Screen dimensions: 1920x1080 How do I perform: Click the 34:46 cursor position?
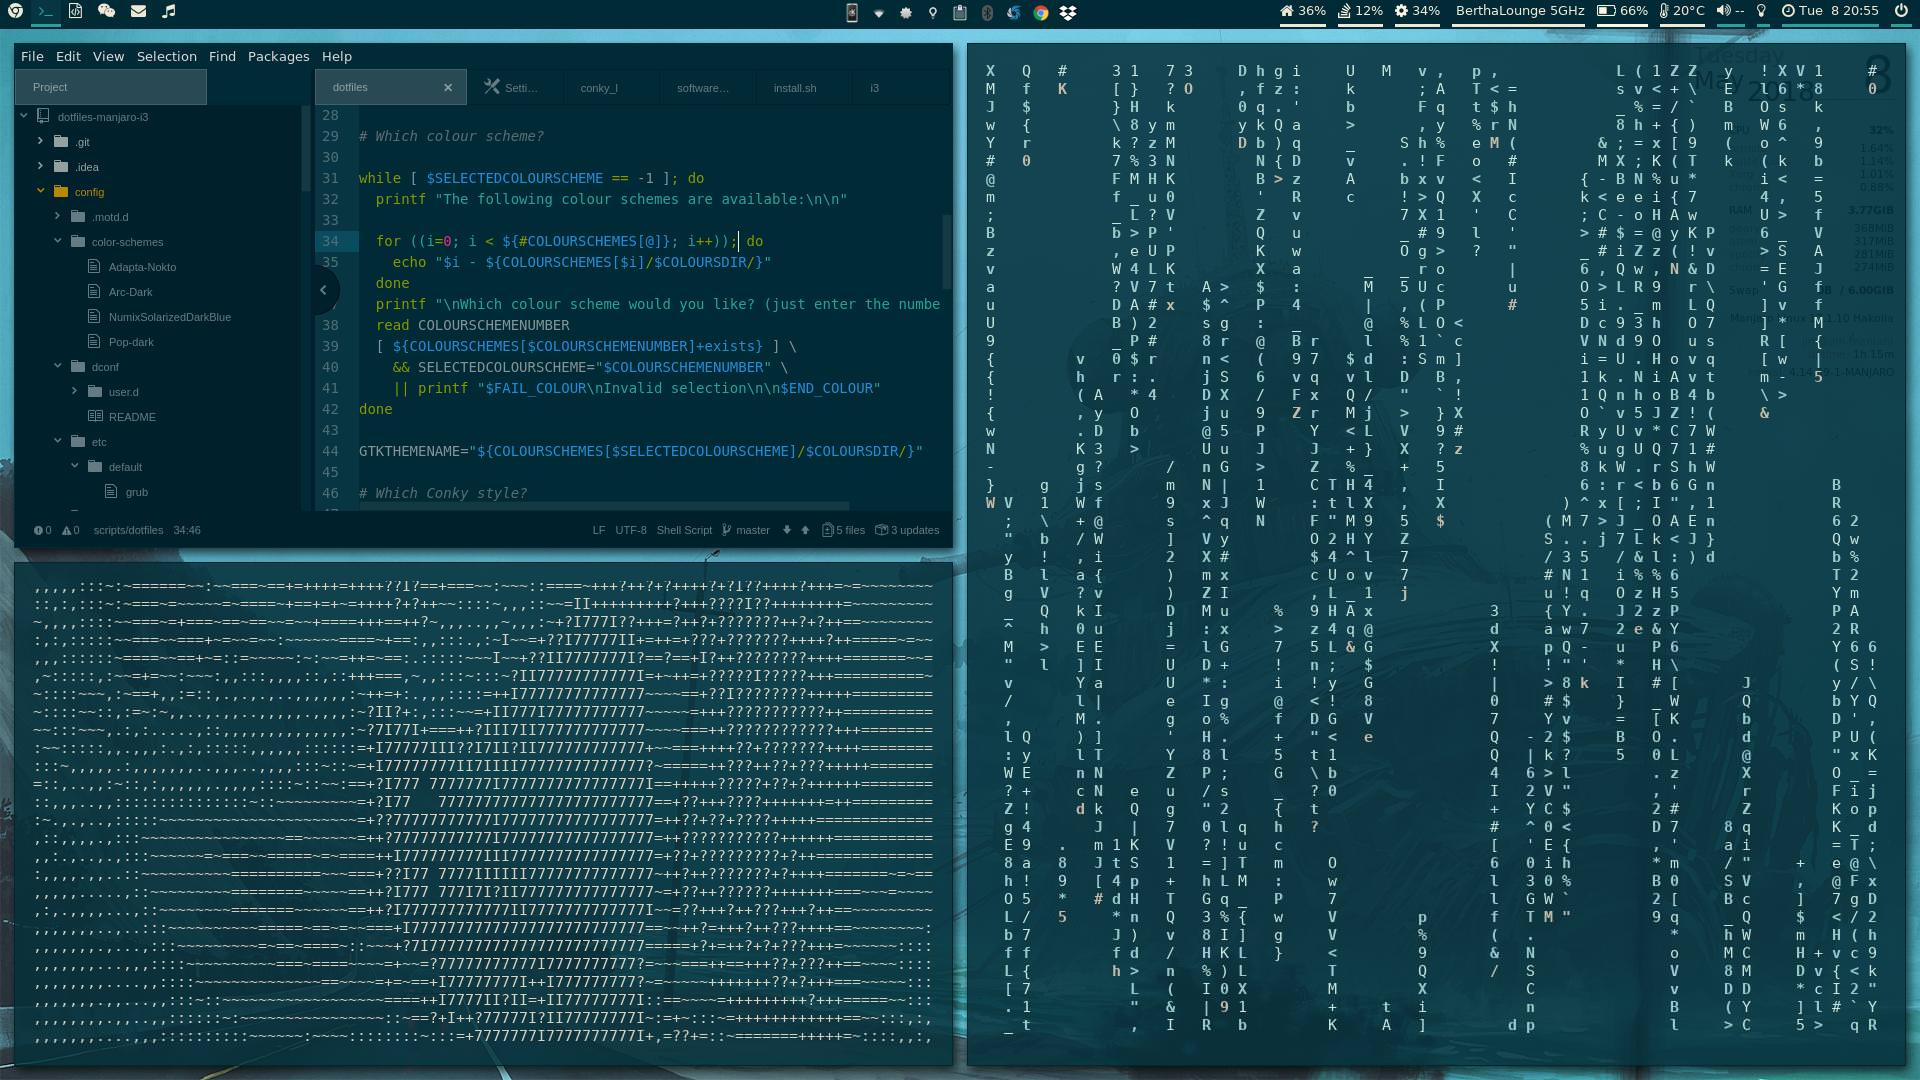187,530
